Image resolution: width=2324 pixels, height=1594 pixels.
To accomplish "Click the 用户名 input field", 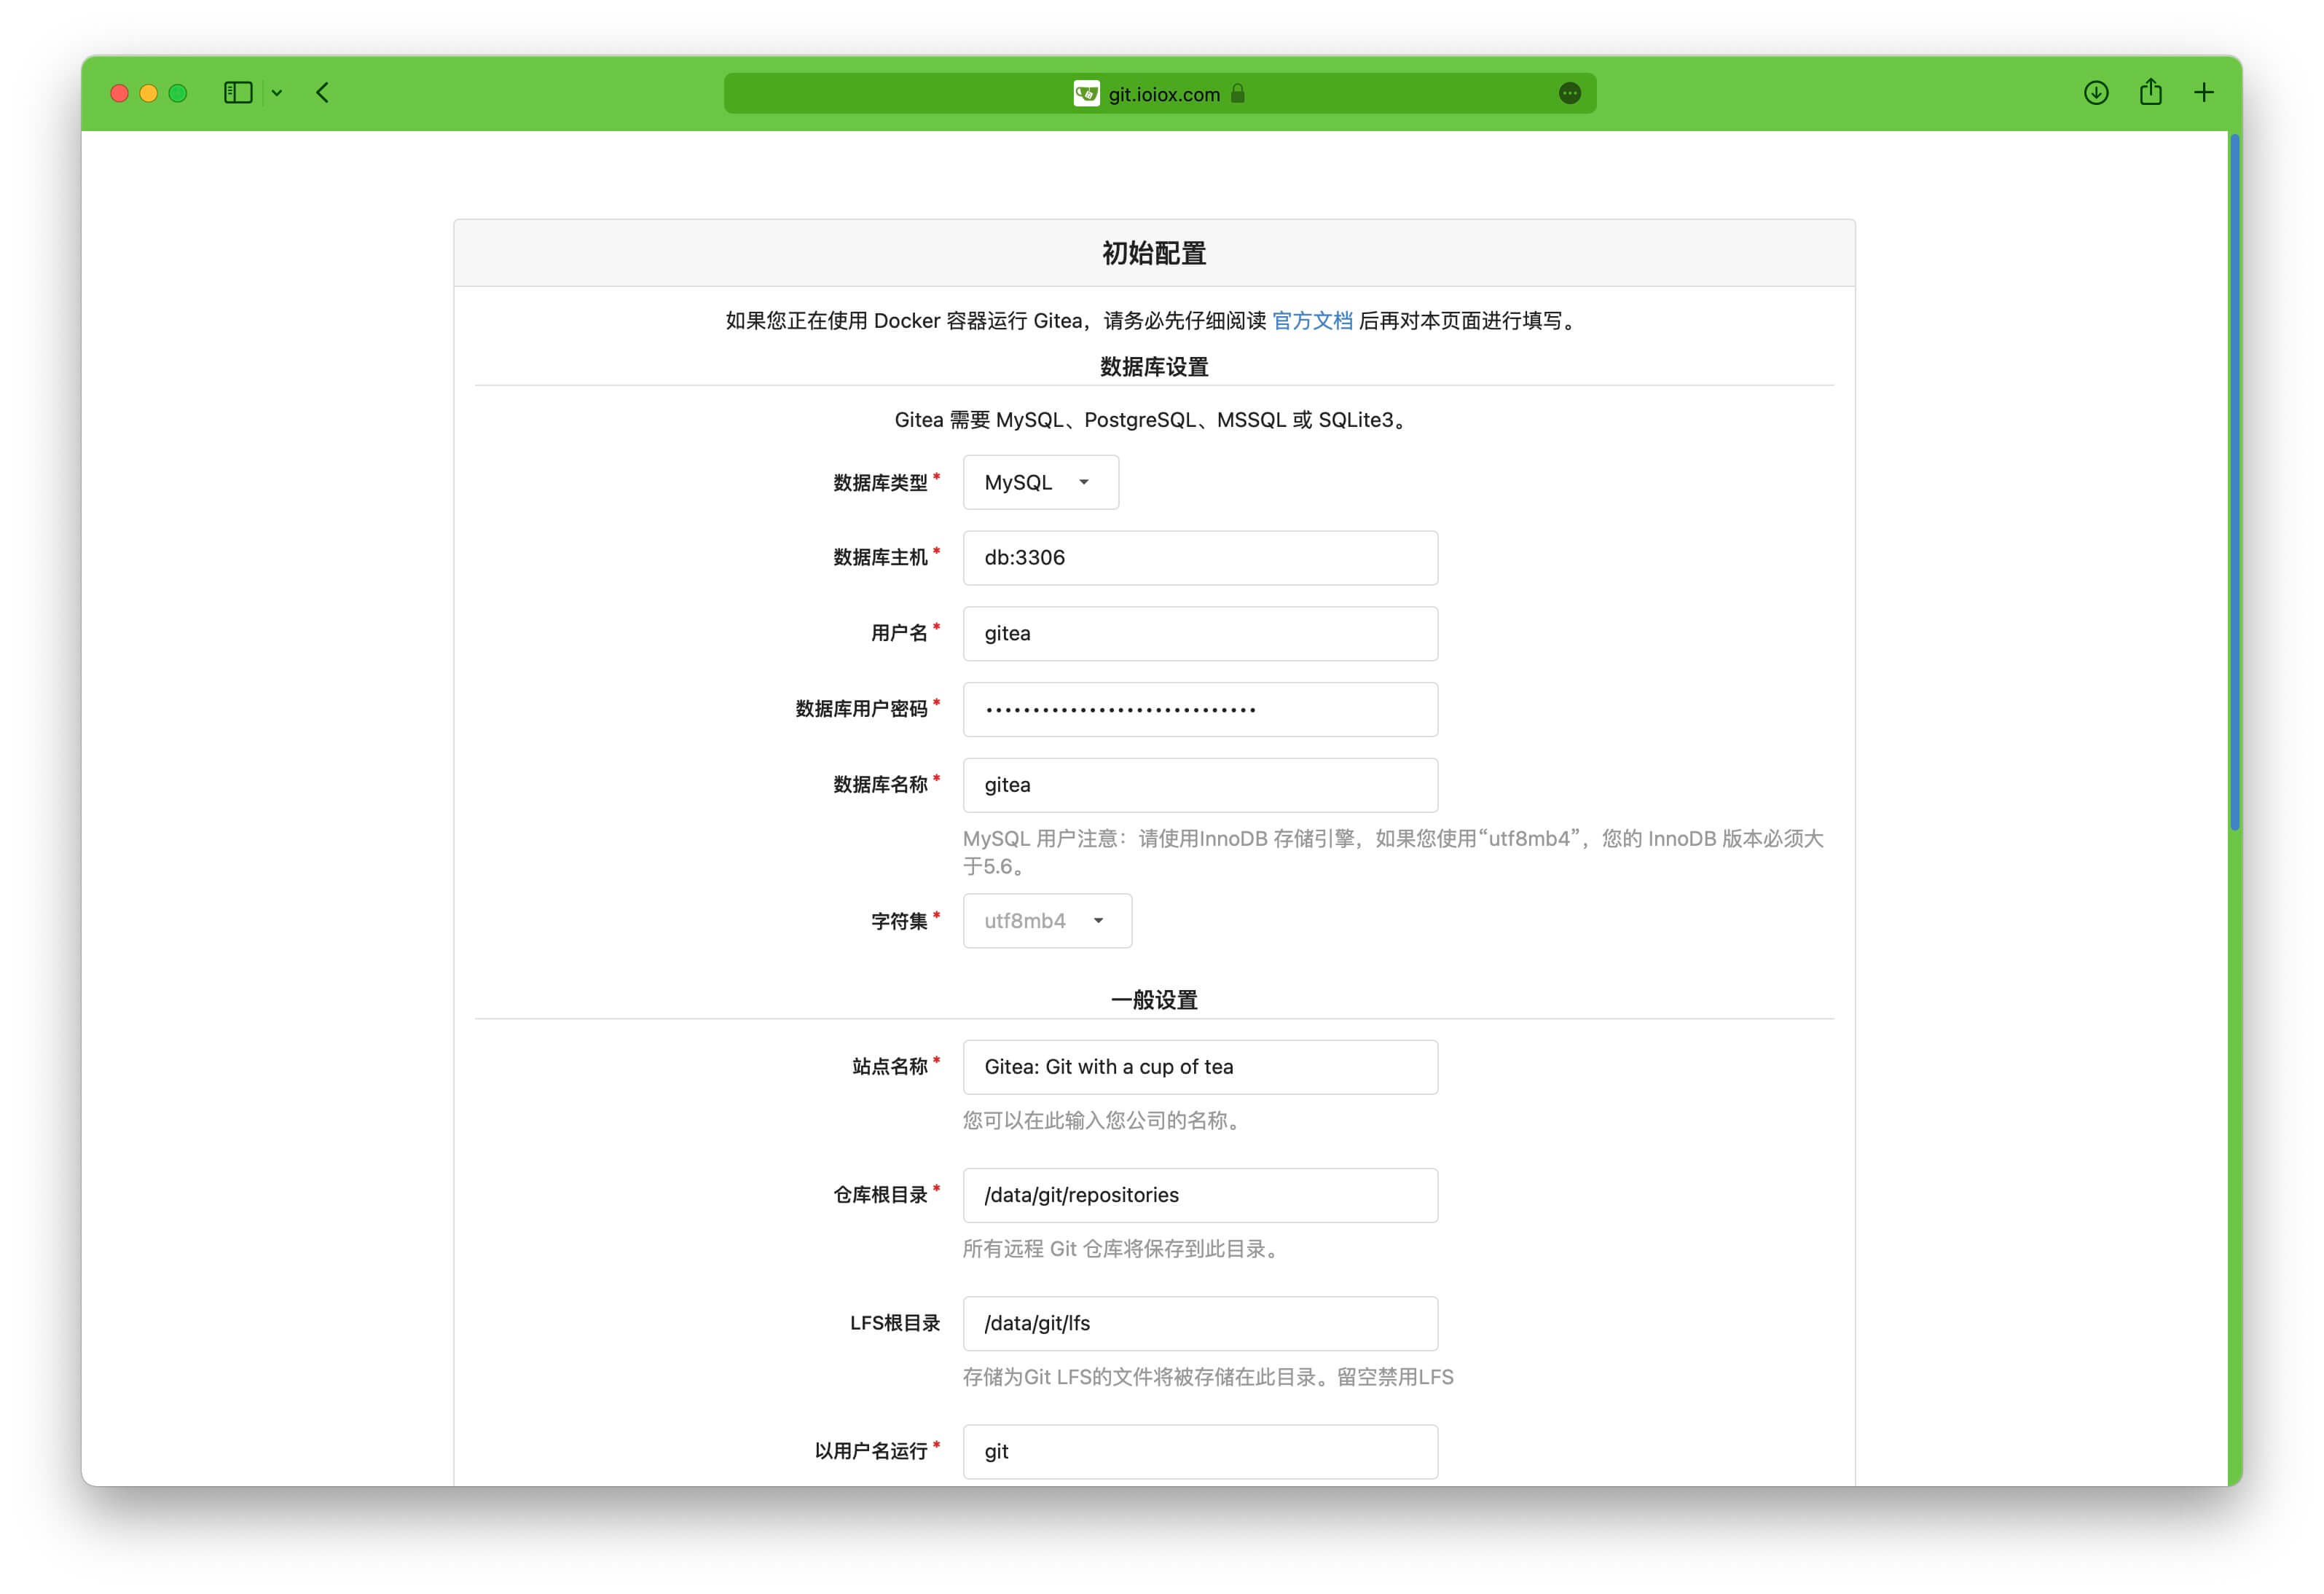I will [1200, 633].
